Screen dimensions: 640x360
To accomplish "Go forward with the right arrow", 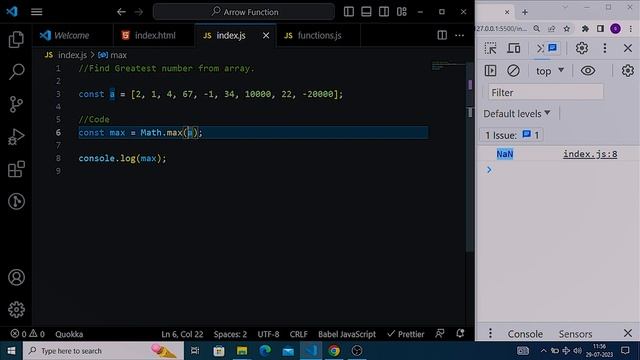I will [139, 12].
